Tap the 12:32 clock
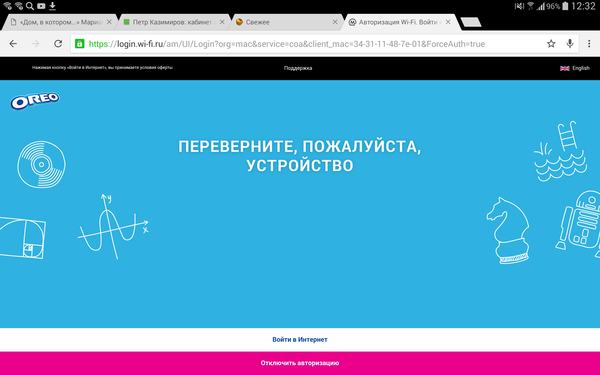The width and height of the screenshot is (600, 375). pyautogui.click(x=583, y=6)
